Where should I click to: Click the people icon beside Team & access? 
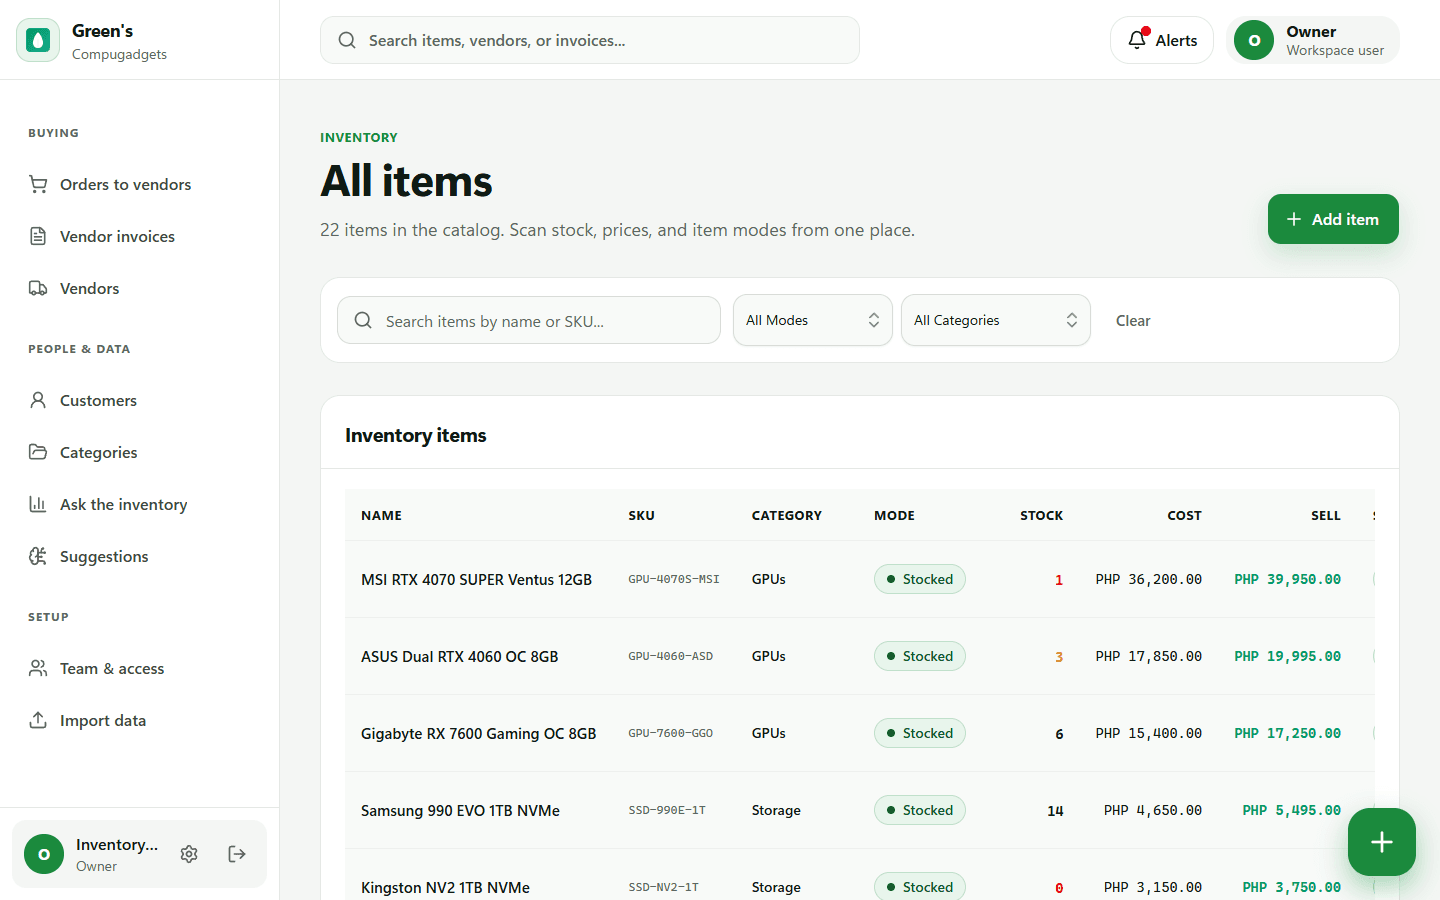pyautogui.click(x=38, y=668)
